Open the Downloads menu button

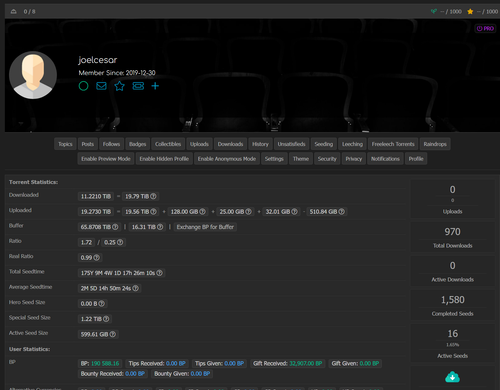click(230, 144)
